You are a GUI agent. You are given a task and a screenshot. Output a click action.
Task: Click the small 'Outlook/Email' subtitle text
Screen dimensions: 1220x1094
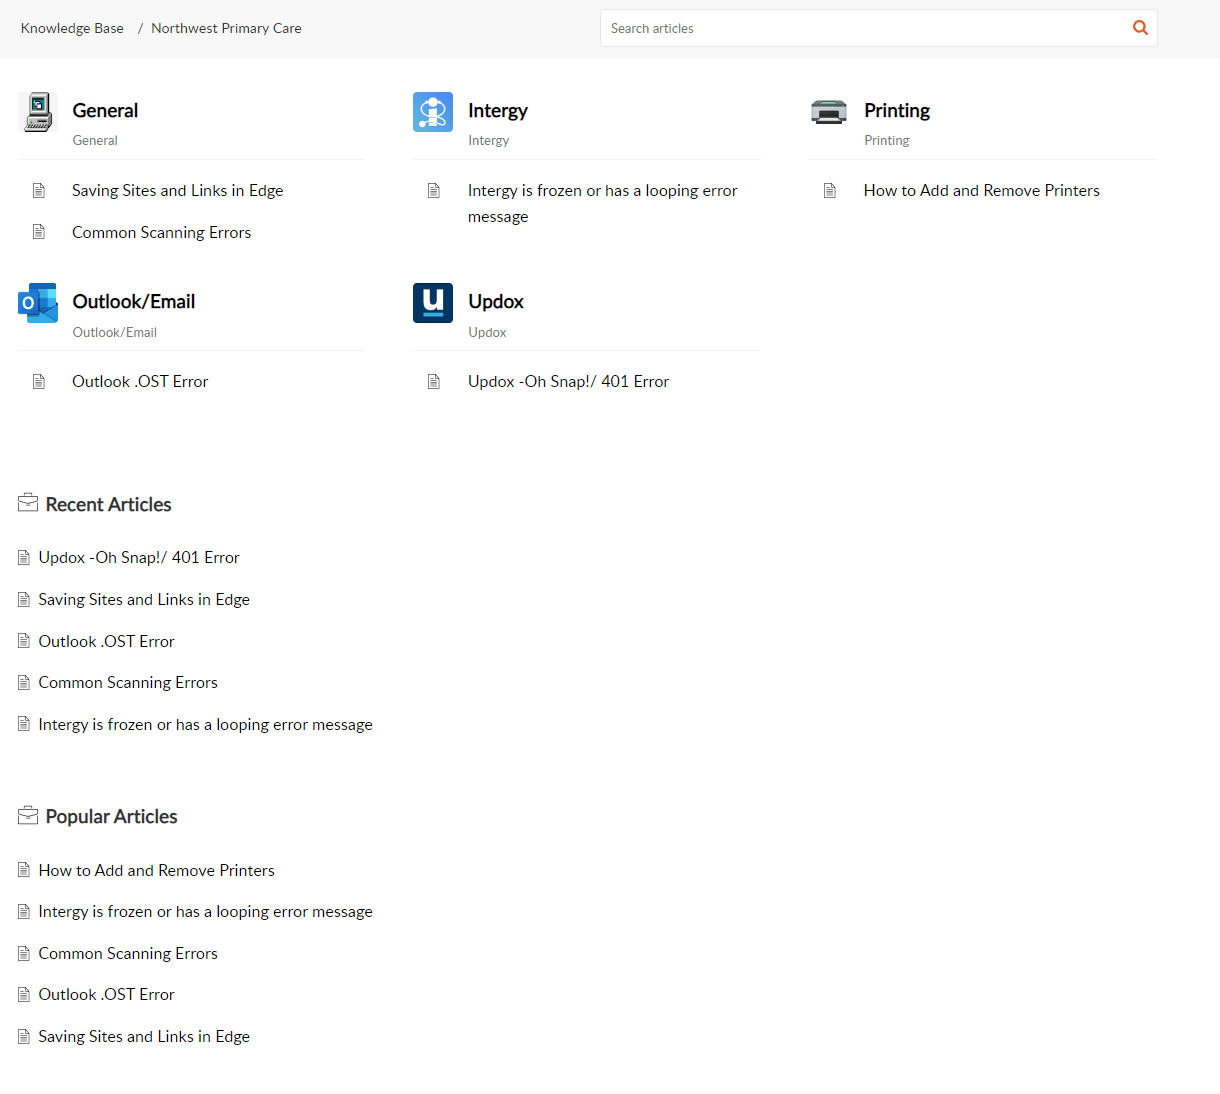tap(114, 332)
